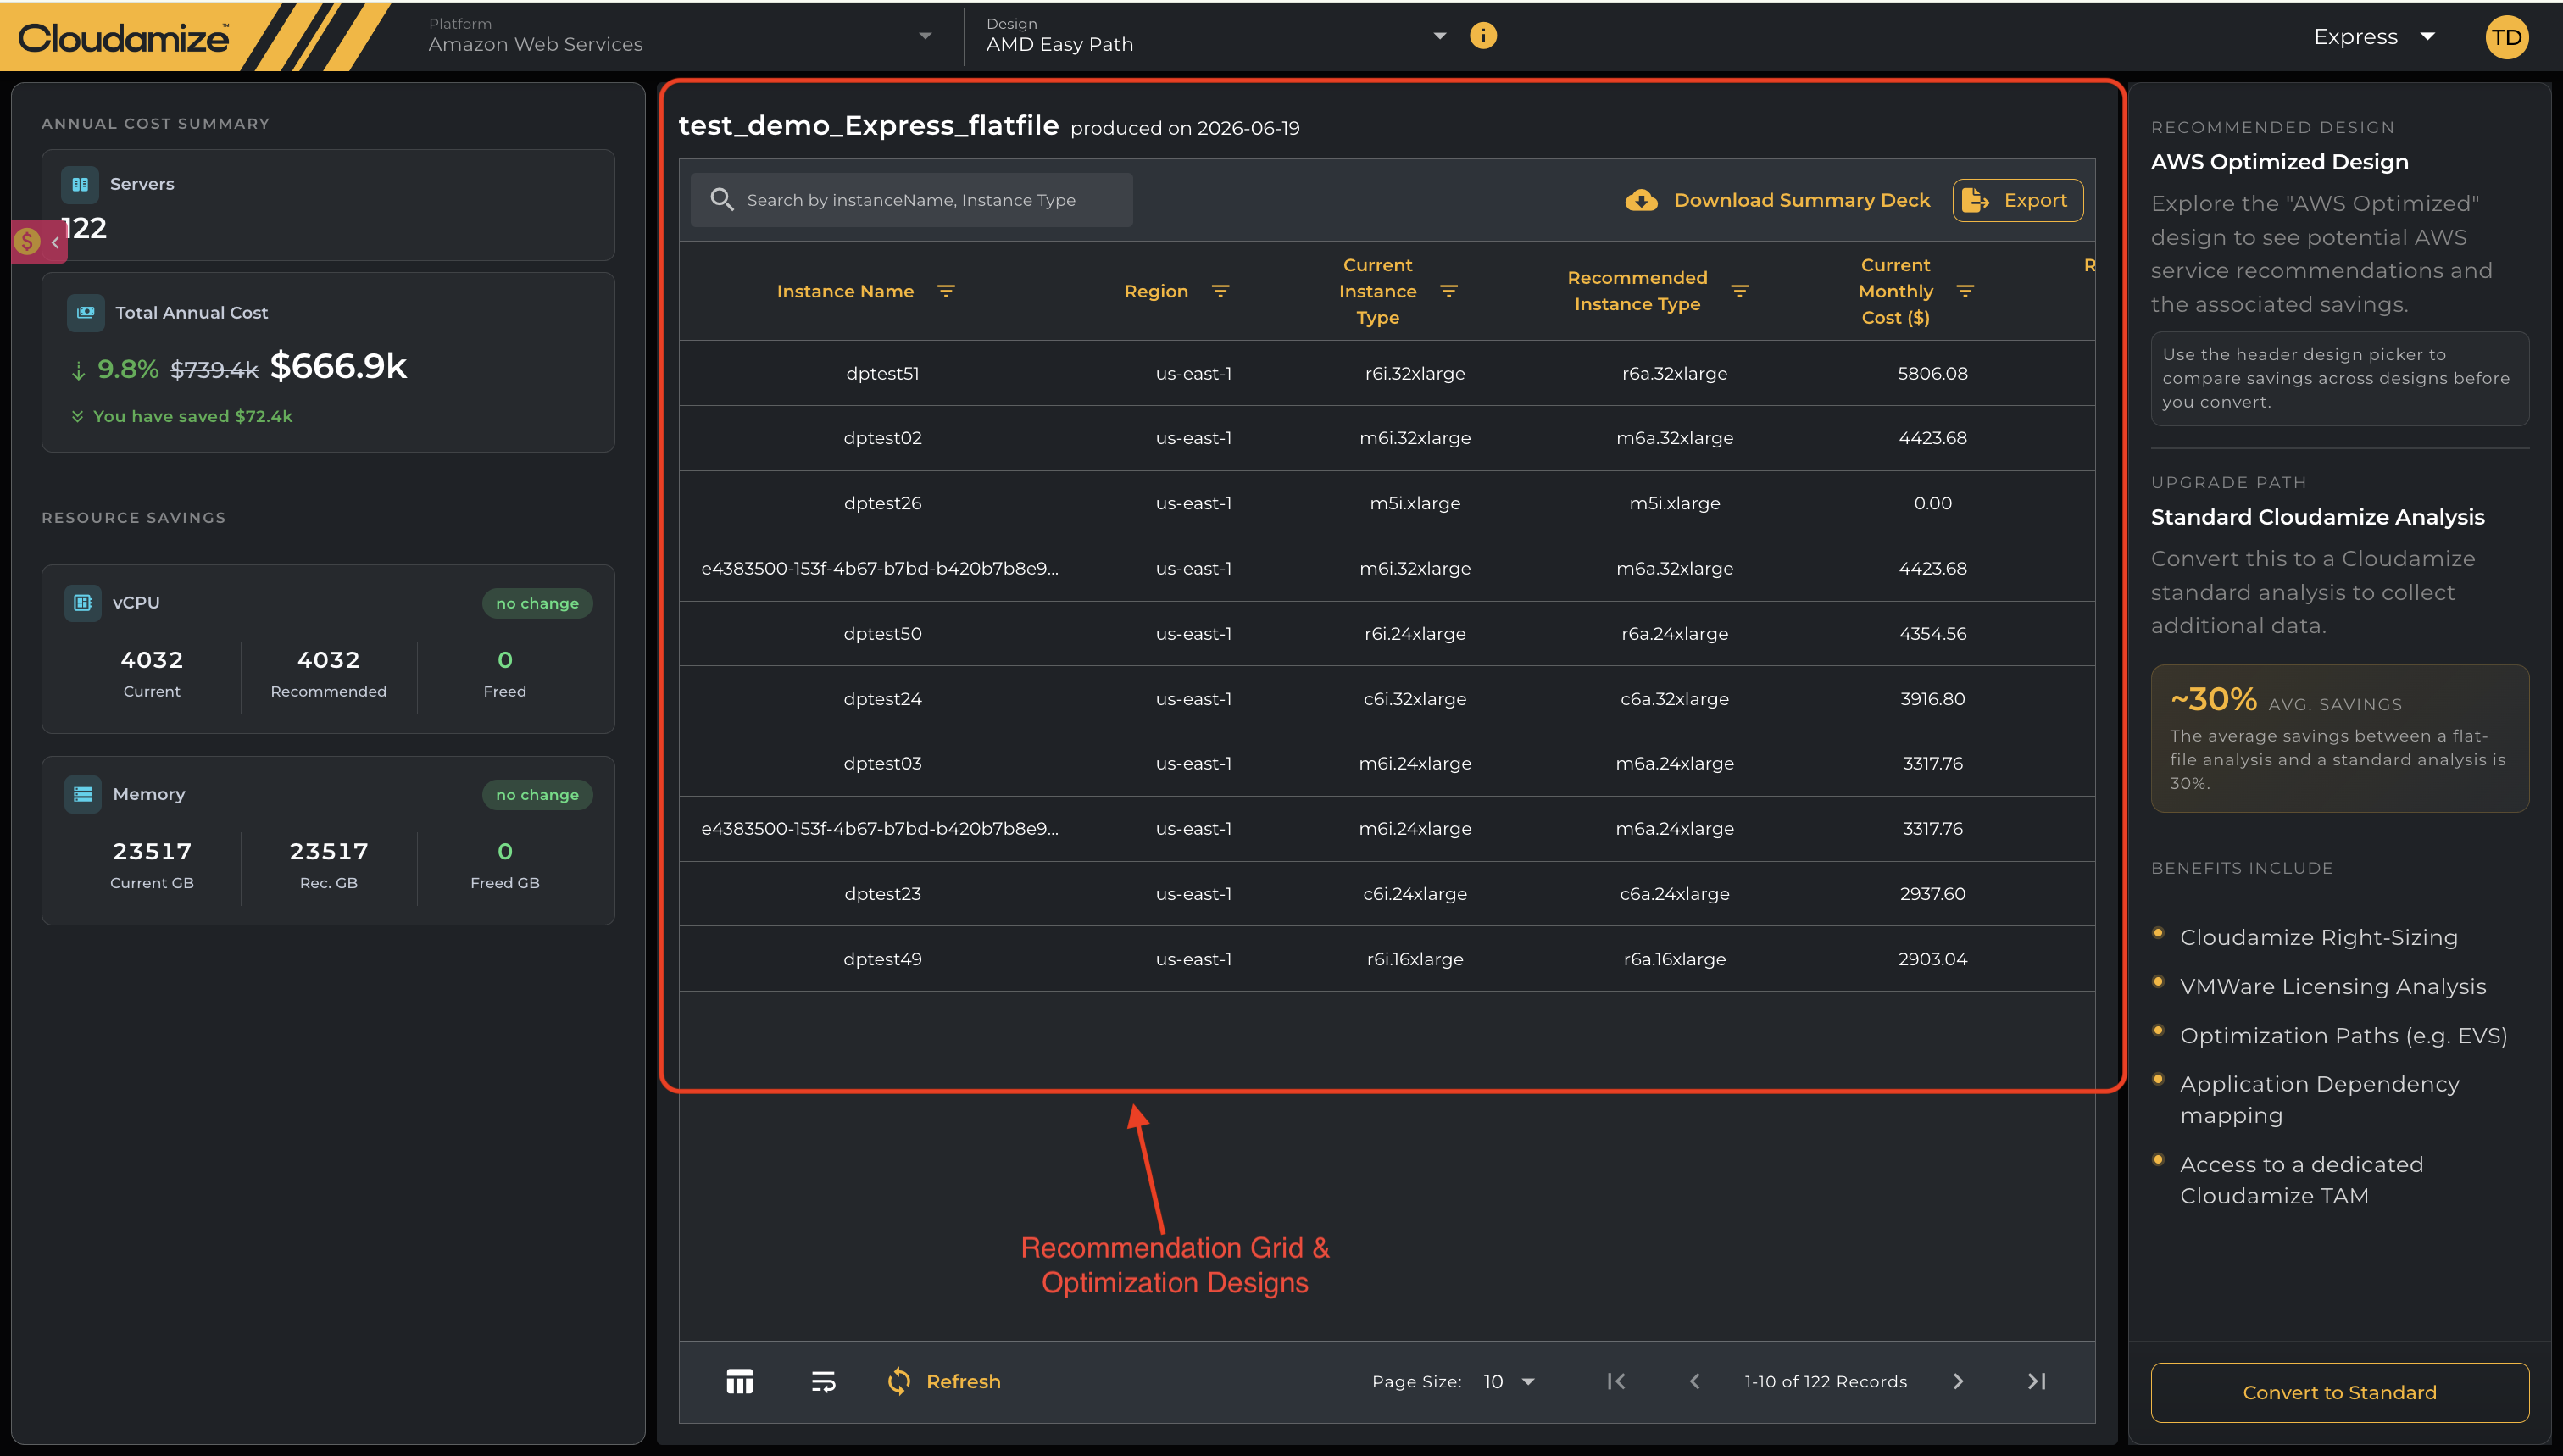Image resolution: width=2563 pixels, height=1456 pixels.
Task: Click the Current Instance Type column header
Action: pos(1377,291)
